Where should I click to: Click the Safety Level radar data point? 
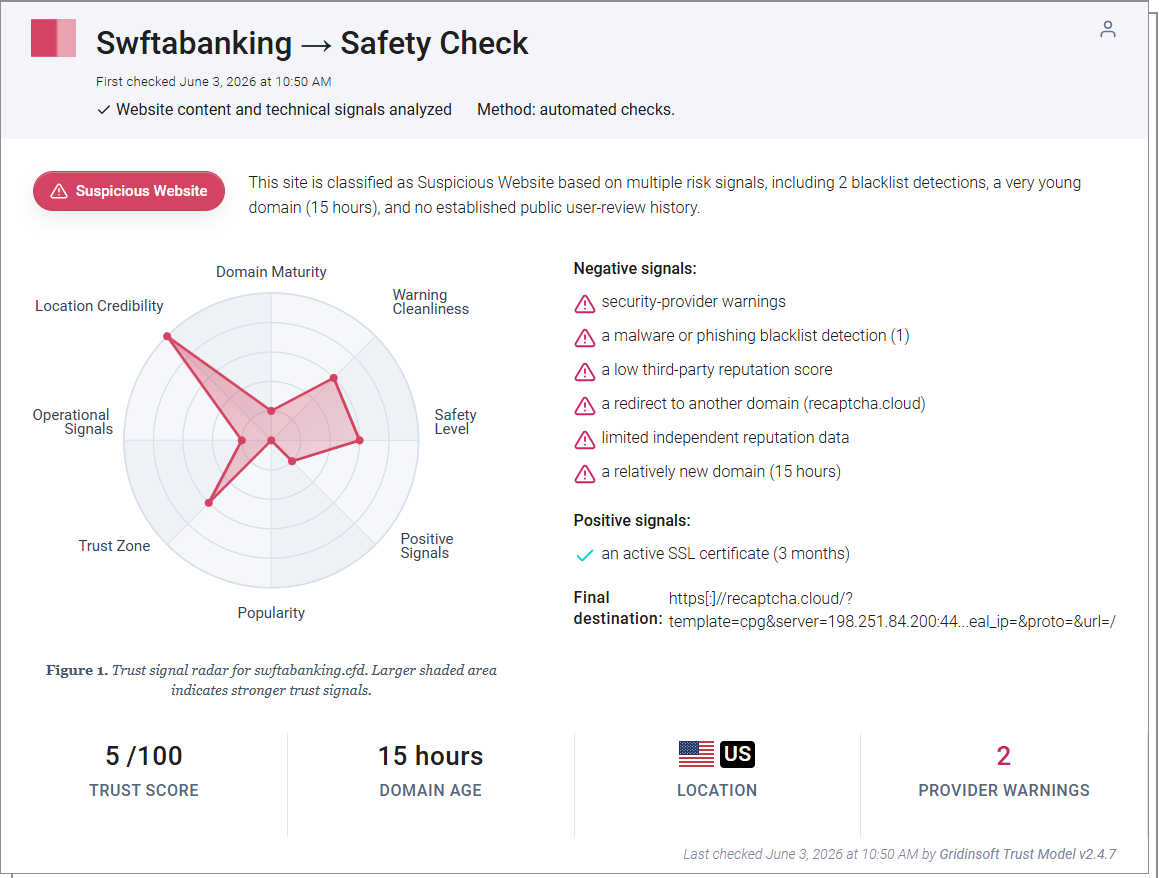[x=360, y=440]
